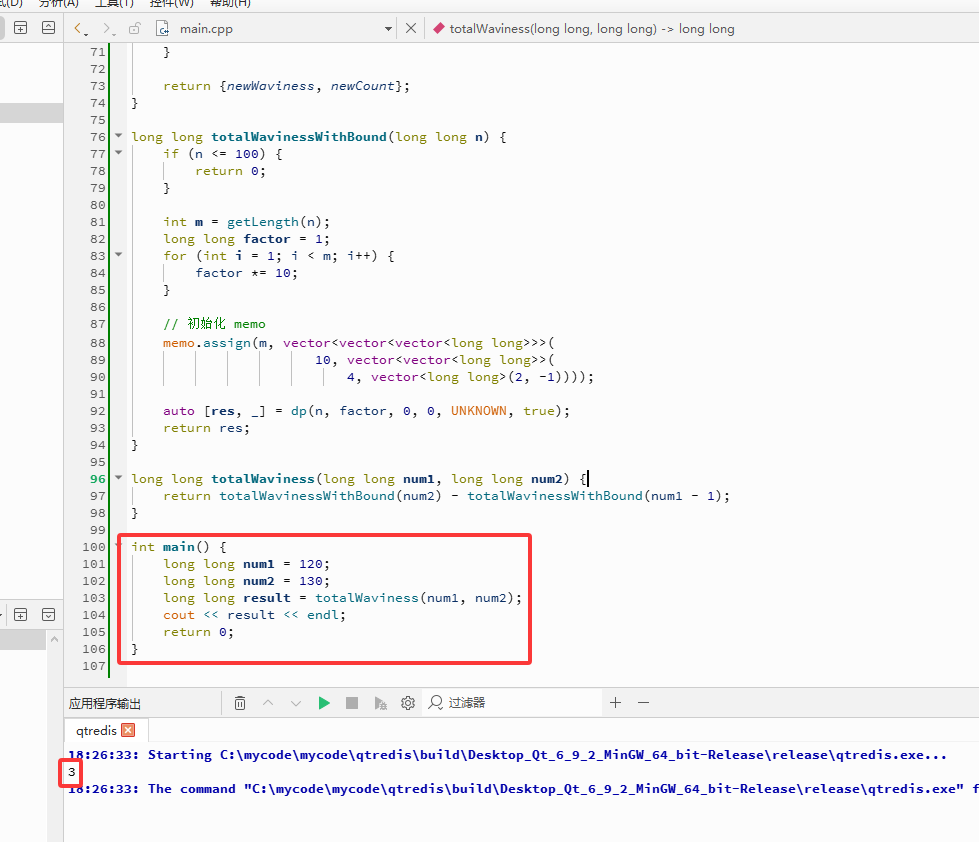
Task: Click the newWaviness identifier on line 73
Action: point(270,86)
